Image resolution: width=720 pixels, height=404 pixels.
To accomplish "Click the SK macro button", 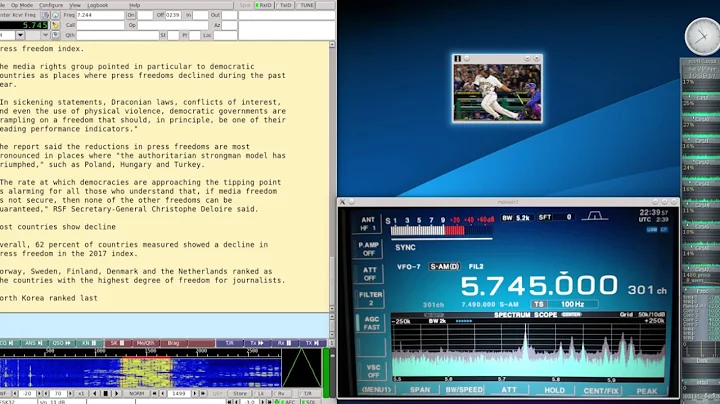I will [x=118, y=343].
